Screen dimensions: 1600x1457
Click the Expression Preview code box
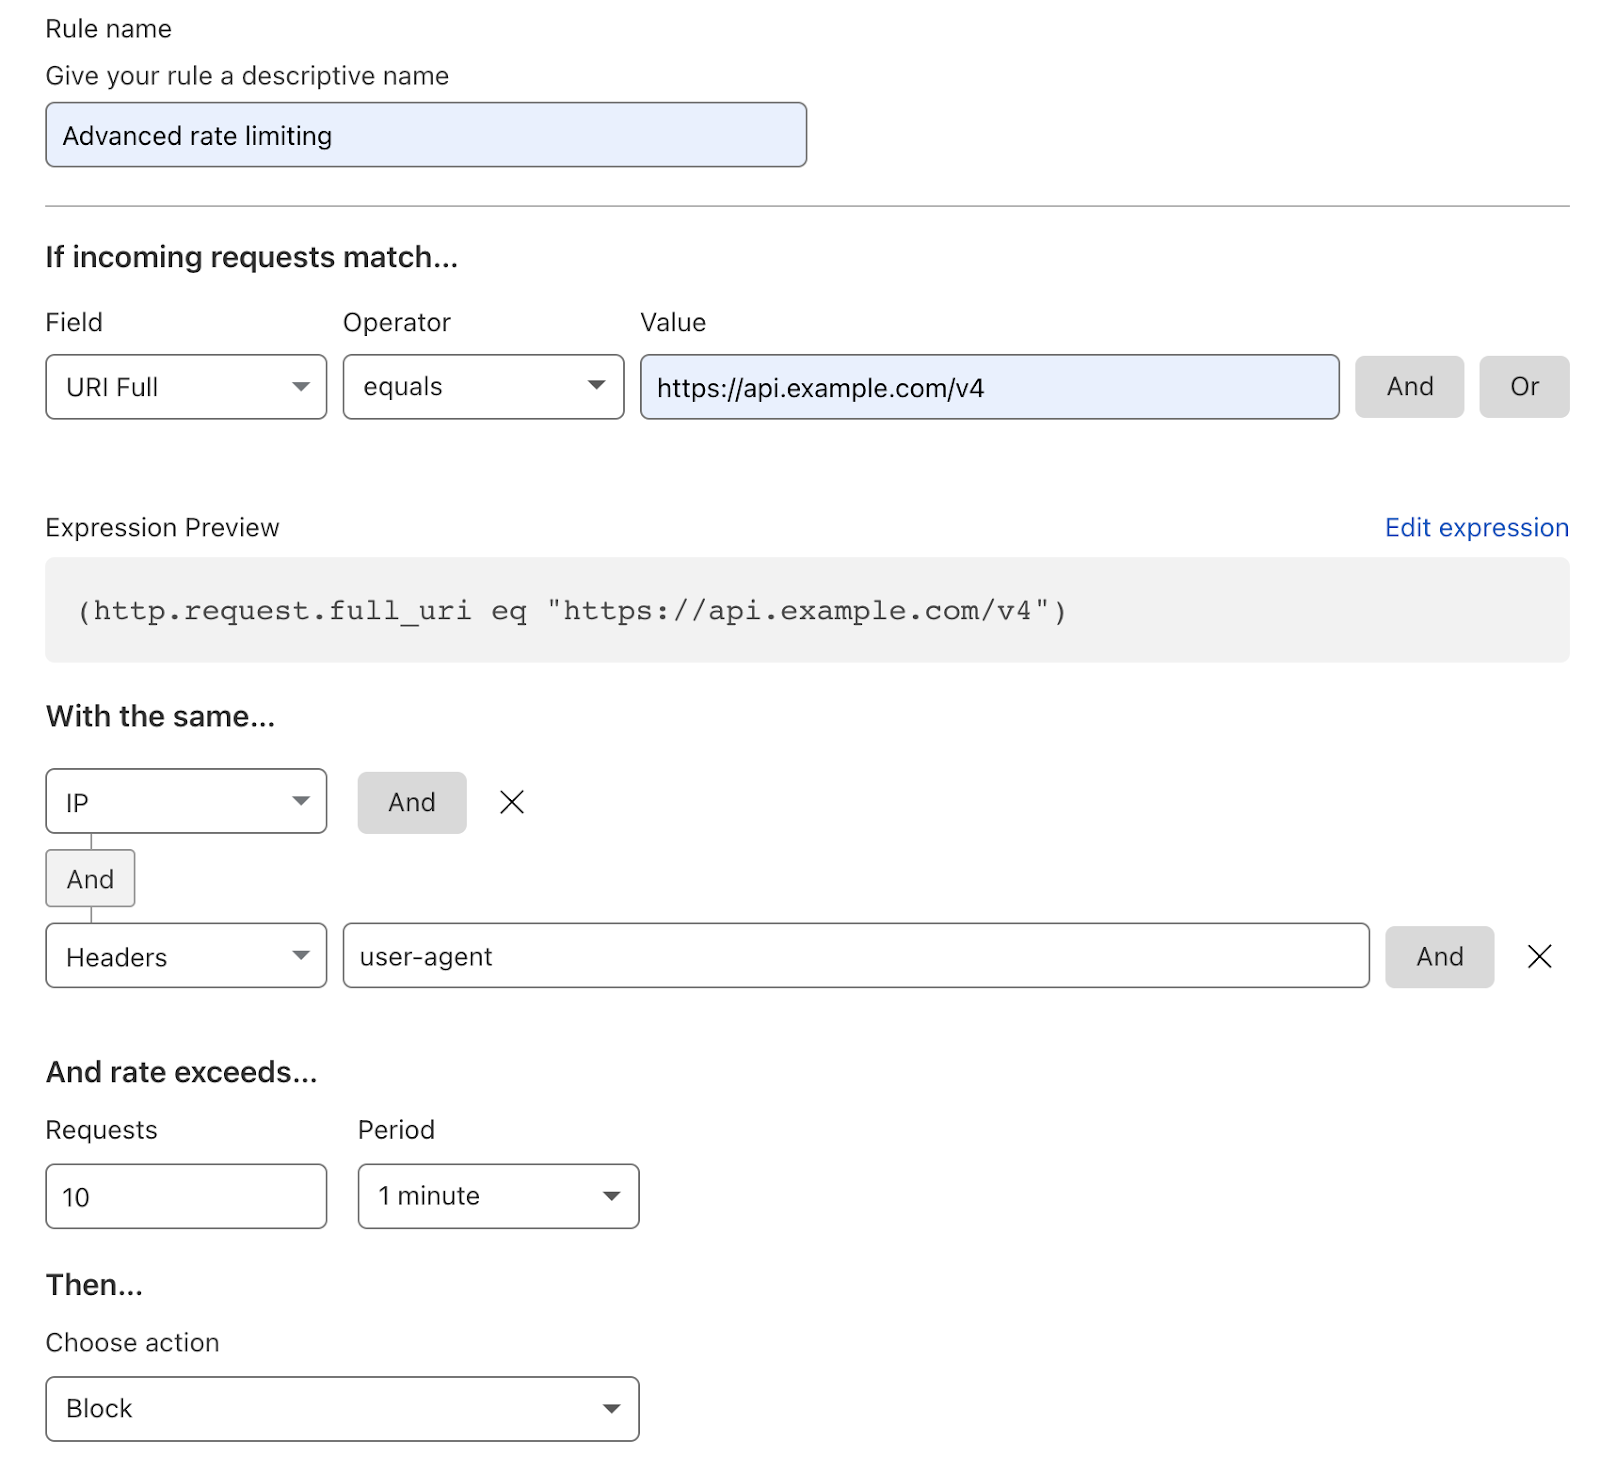coord(807,610)
